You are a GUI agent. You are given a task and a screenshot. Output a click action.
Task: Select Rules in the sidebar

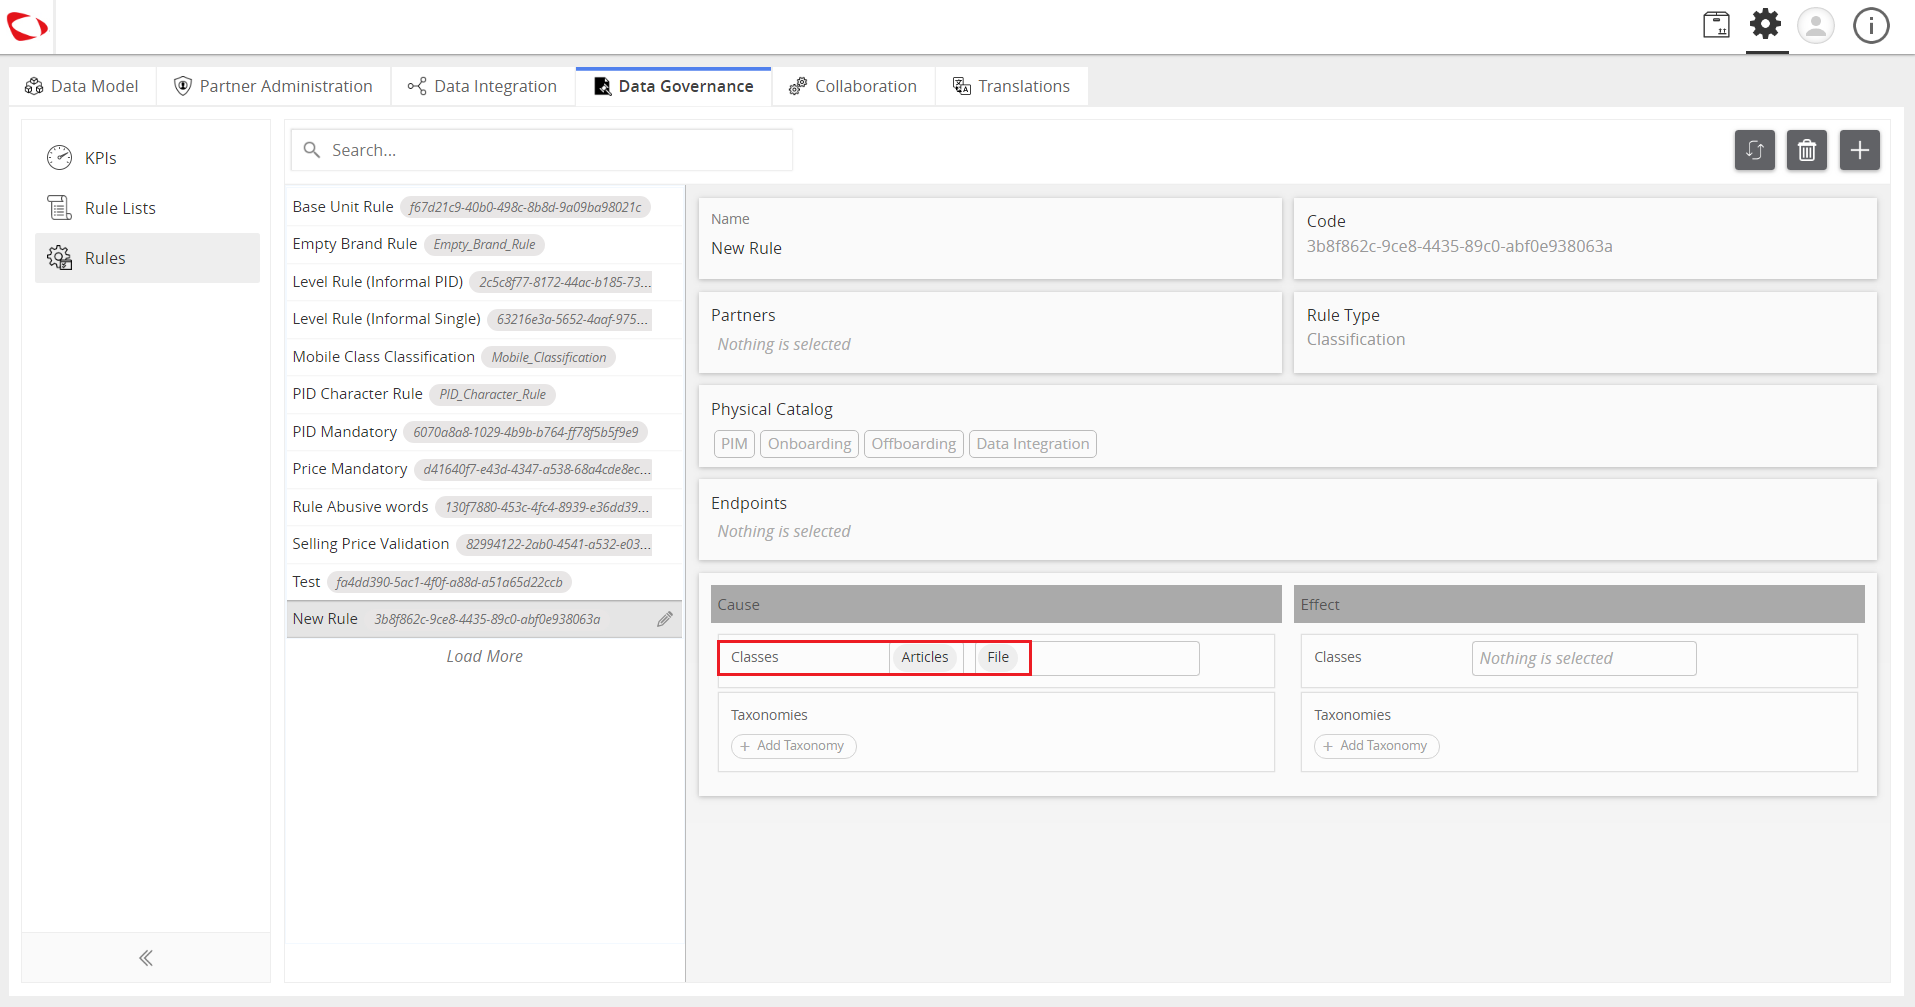(147, 258)
